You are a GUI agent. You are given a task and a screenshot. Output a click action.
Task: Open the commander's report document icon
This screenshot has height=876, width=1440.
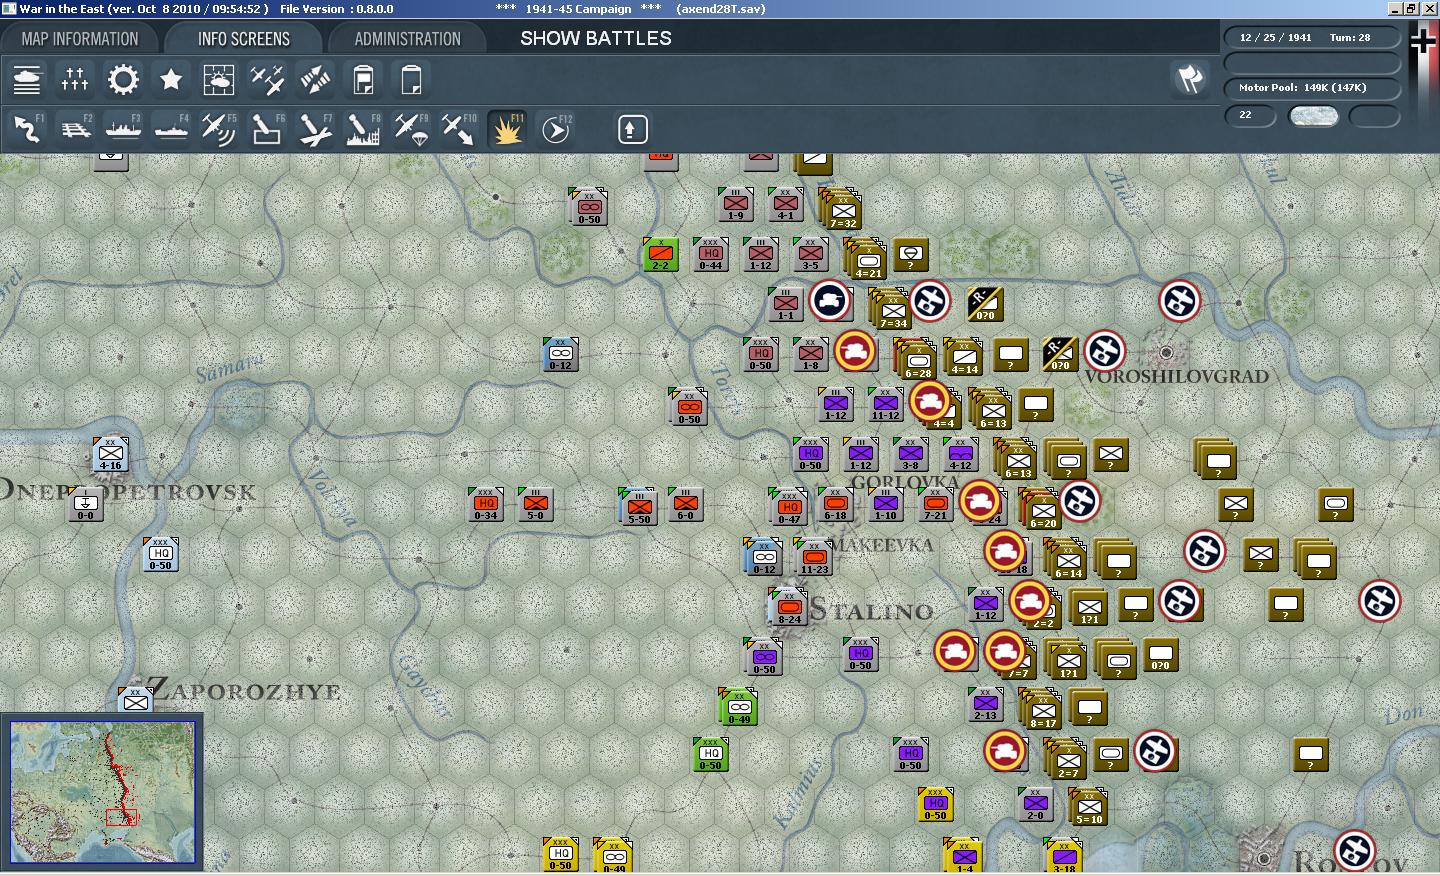point(363,79)
